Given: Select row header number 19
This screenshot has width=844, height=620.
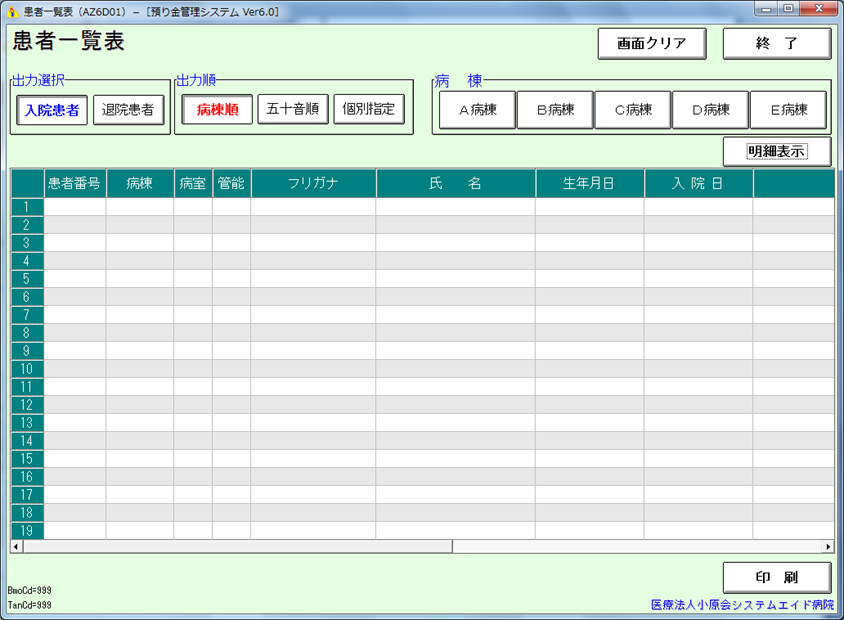Looking at the screenshot, I should (x=27, y=531).
